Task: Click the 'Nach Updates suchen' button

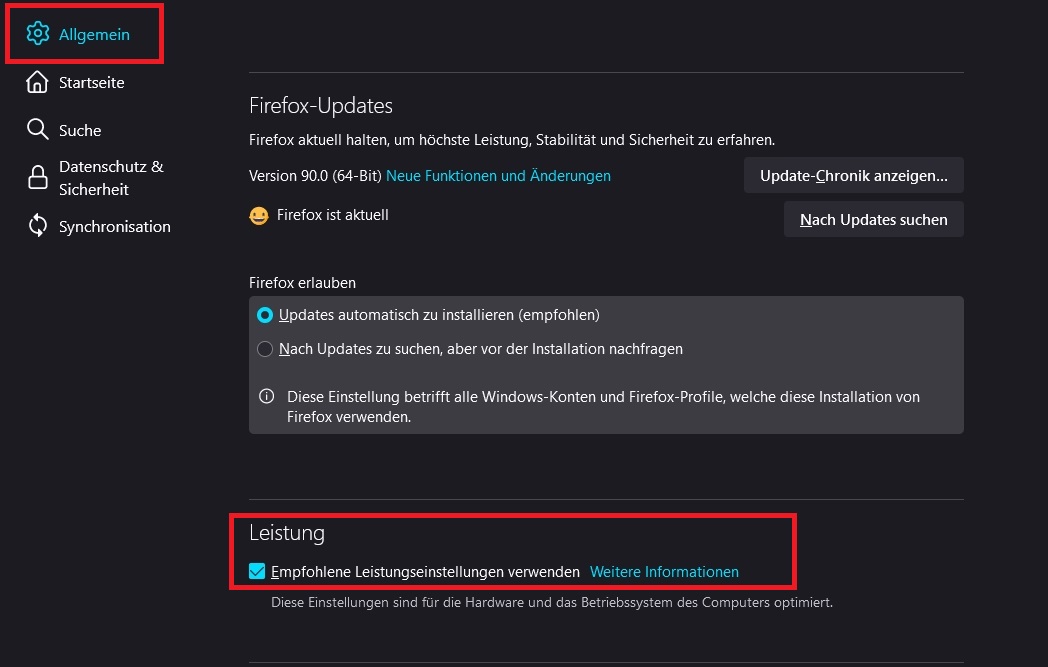Action: 873,219
